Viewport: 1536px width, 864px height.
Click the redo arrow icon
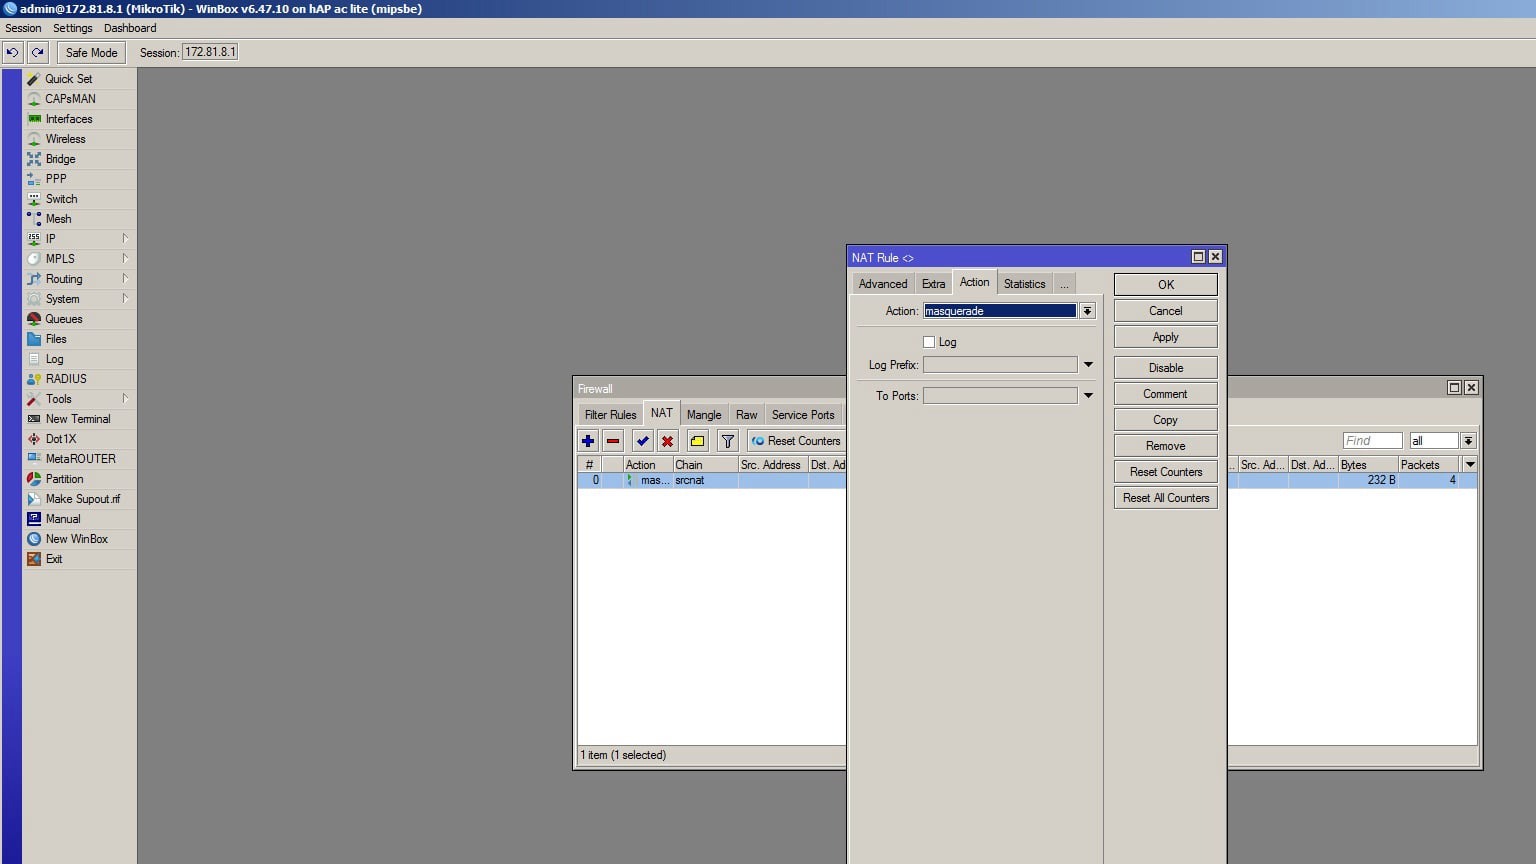38,52
